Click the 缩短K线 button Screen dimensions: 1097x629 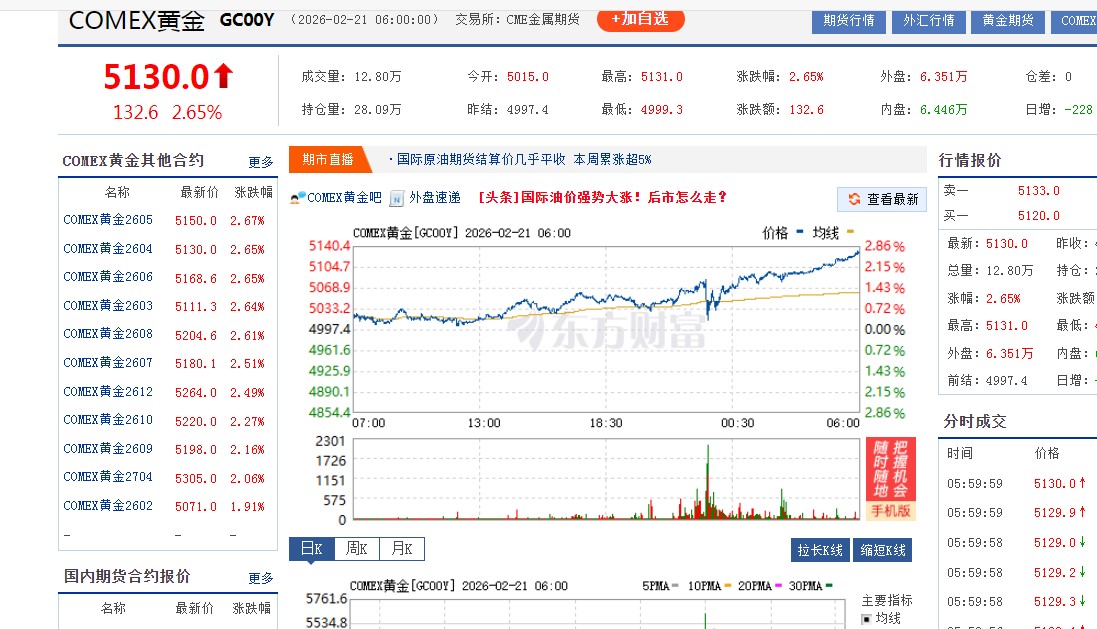coord(884,550)
